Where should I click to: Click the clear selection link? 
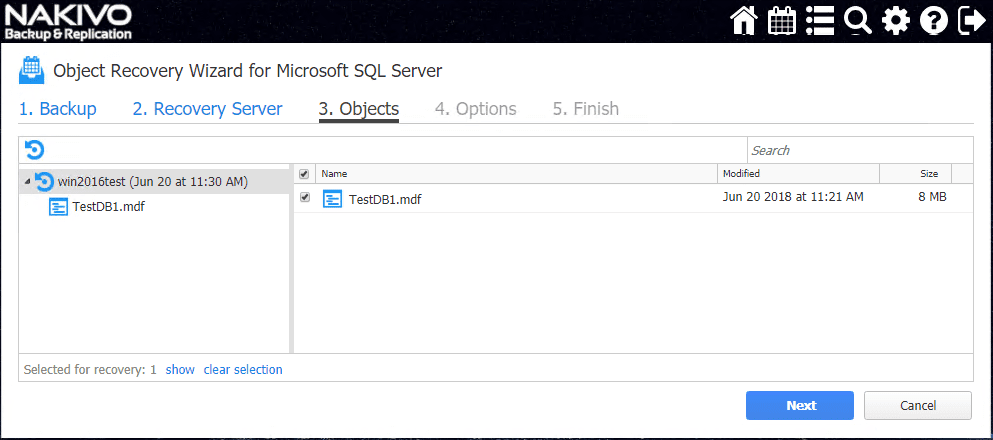[x=243, y=370]
